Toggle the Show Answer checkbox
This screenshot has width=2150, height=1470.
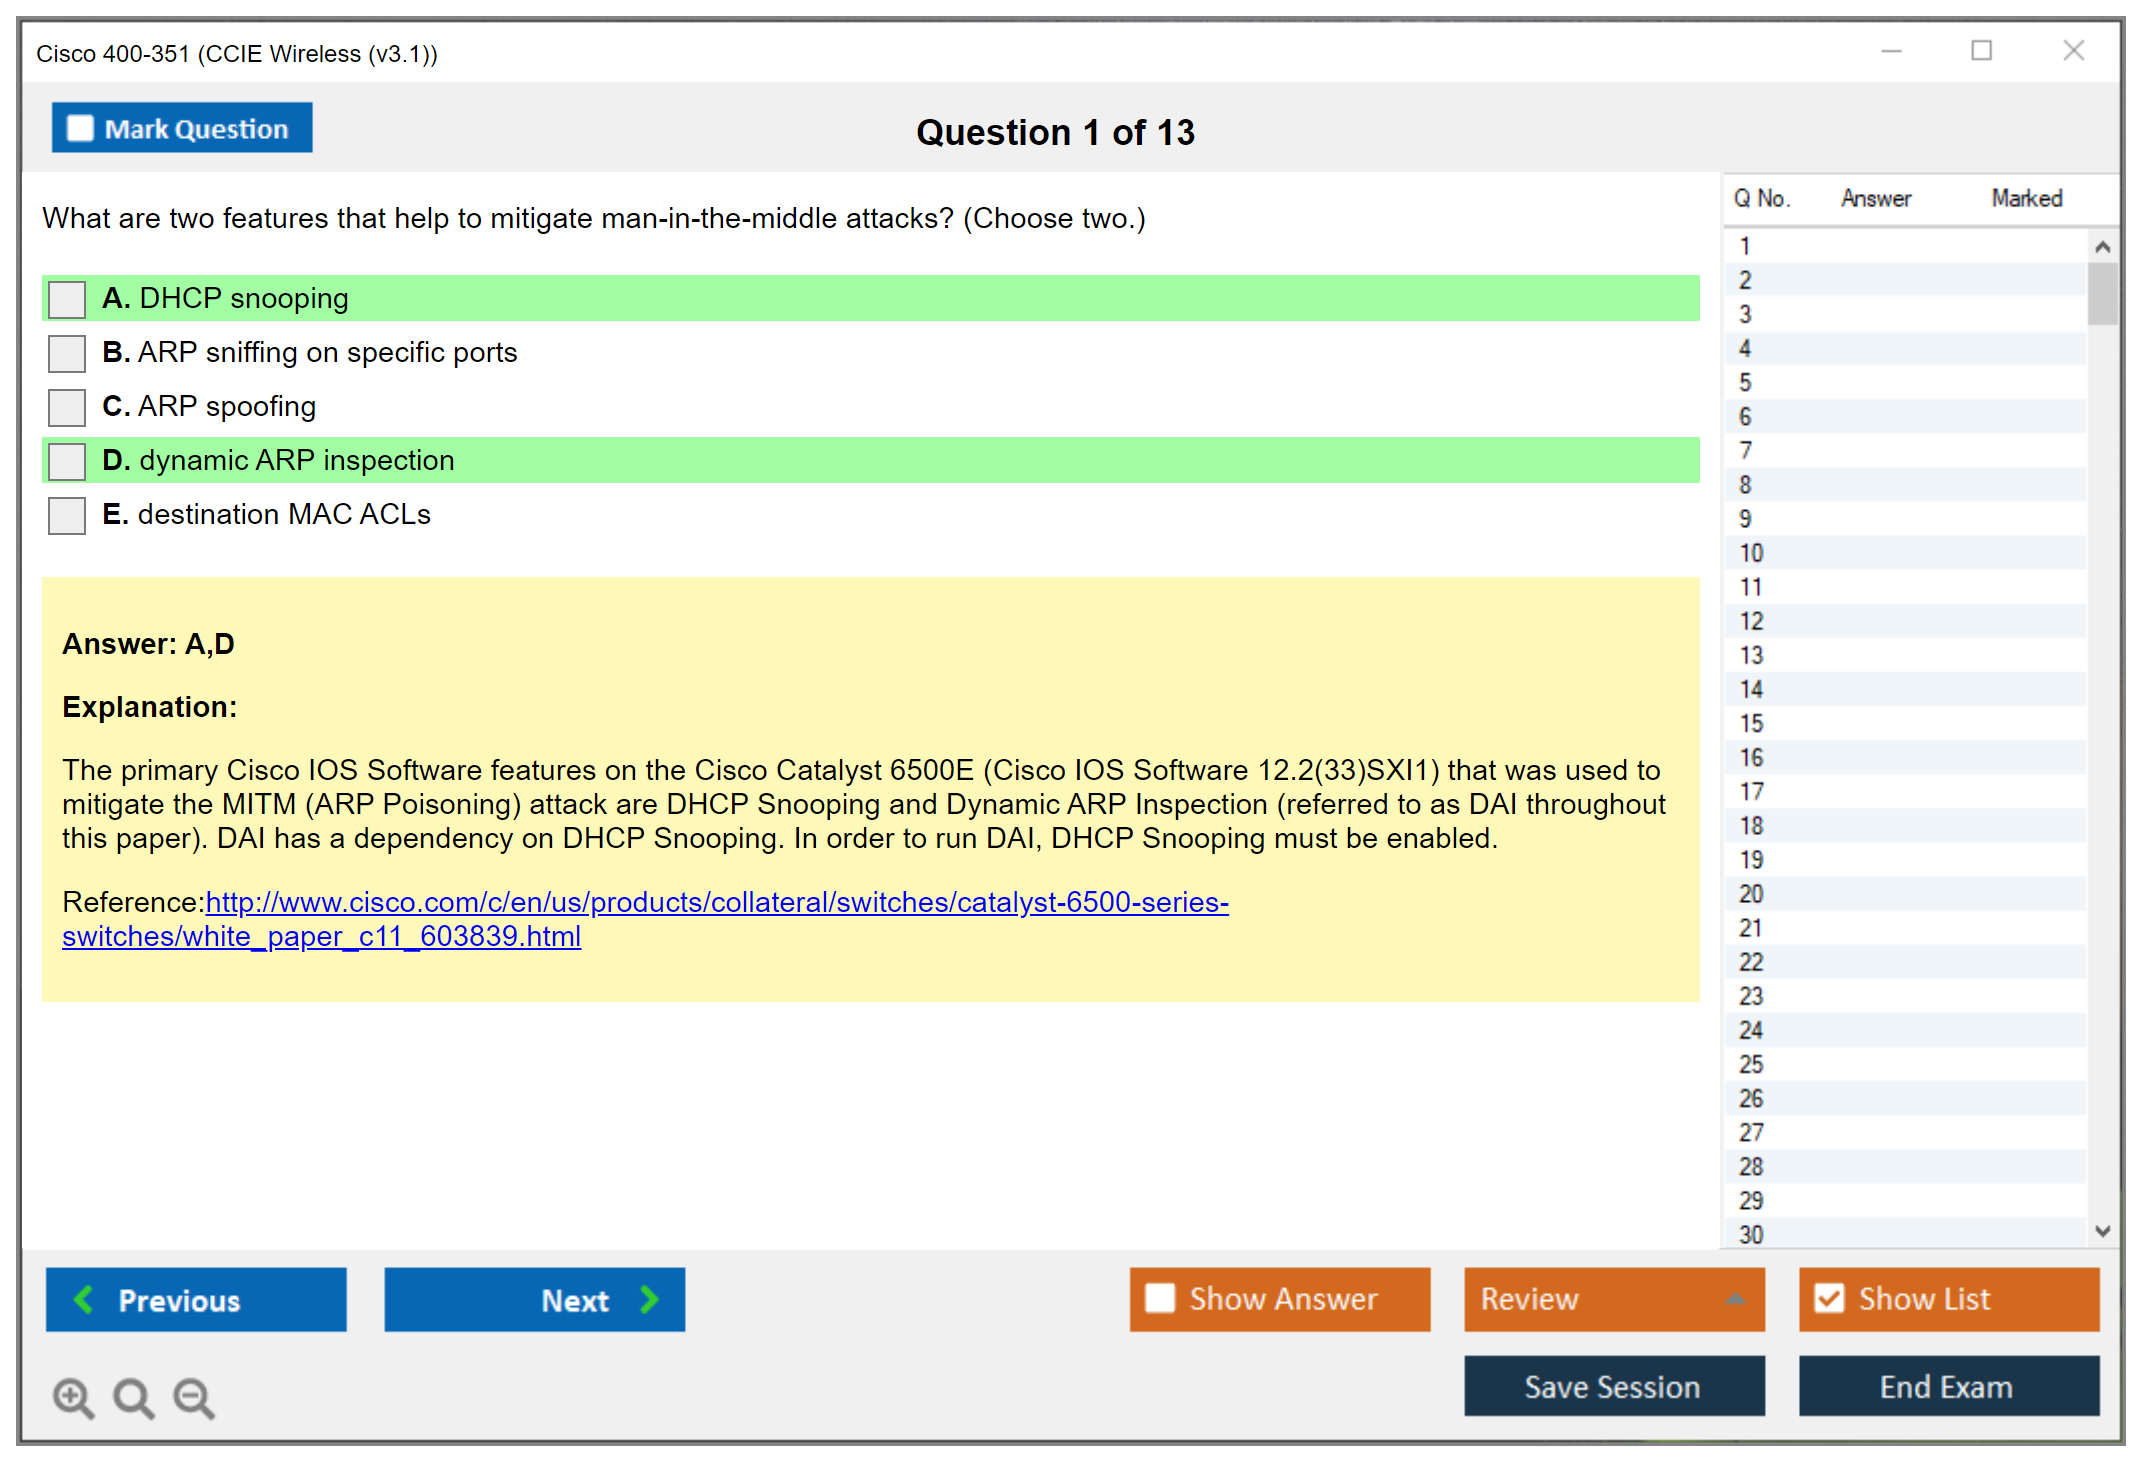tap(1160, 1298)
